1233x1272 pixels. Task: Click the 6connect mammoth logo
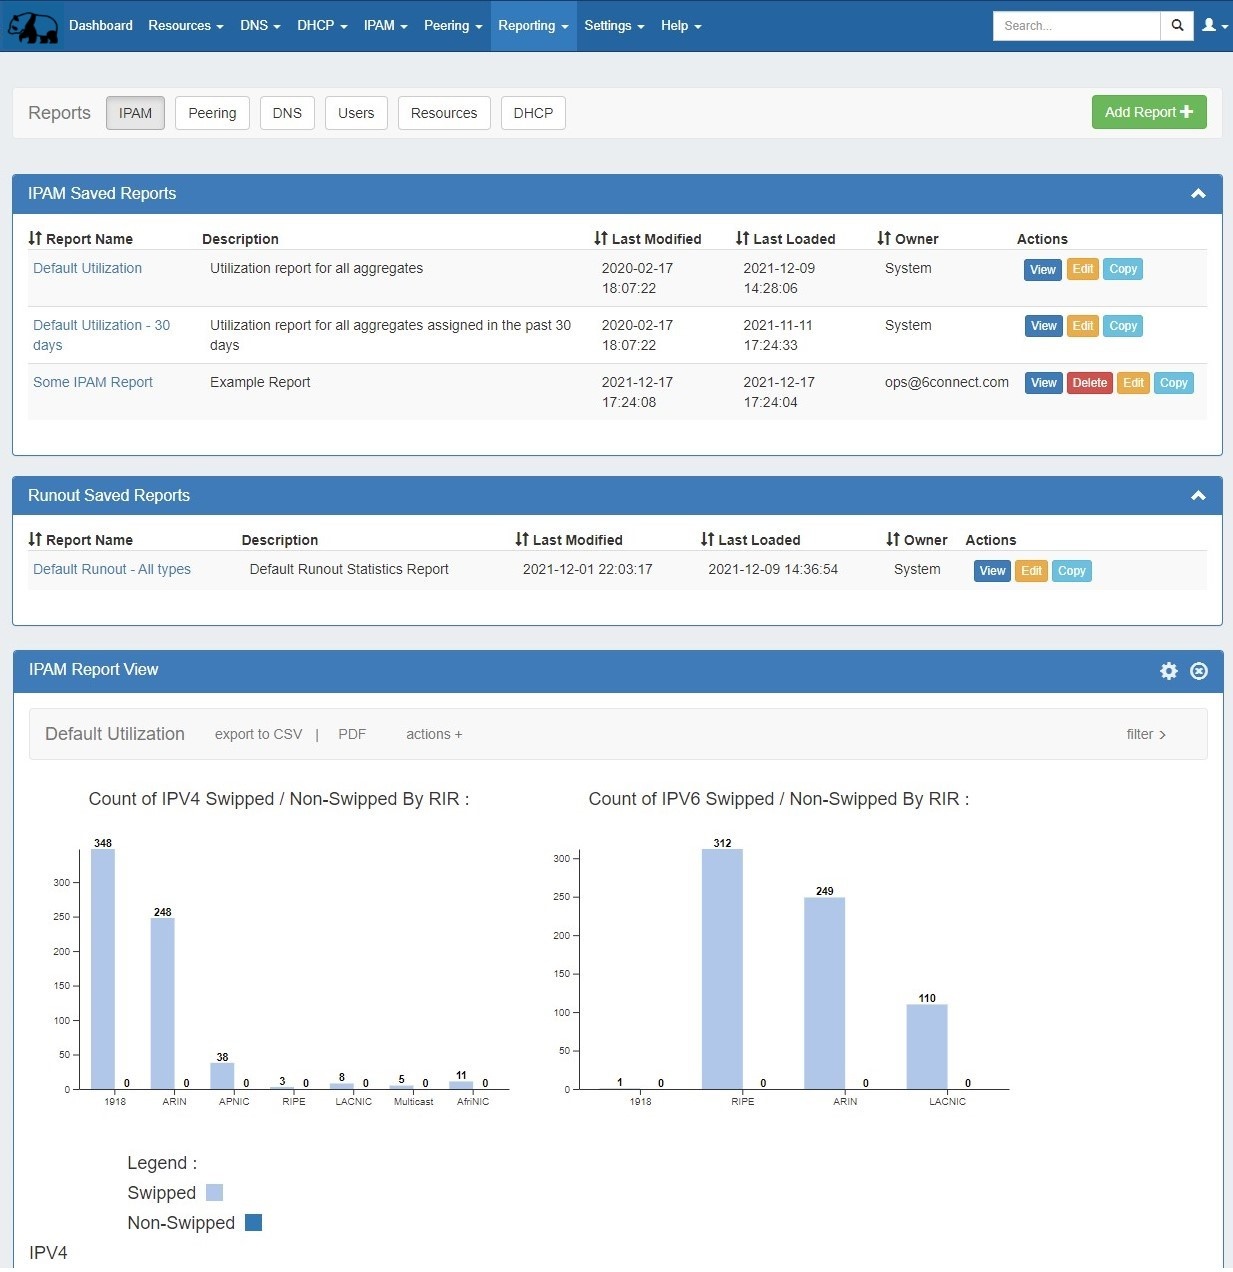[x=33, y=27]
